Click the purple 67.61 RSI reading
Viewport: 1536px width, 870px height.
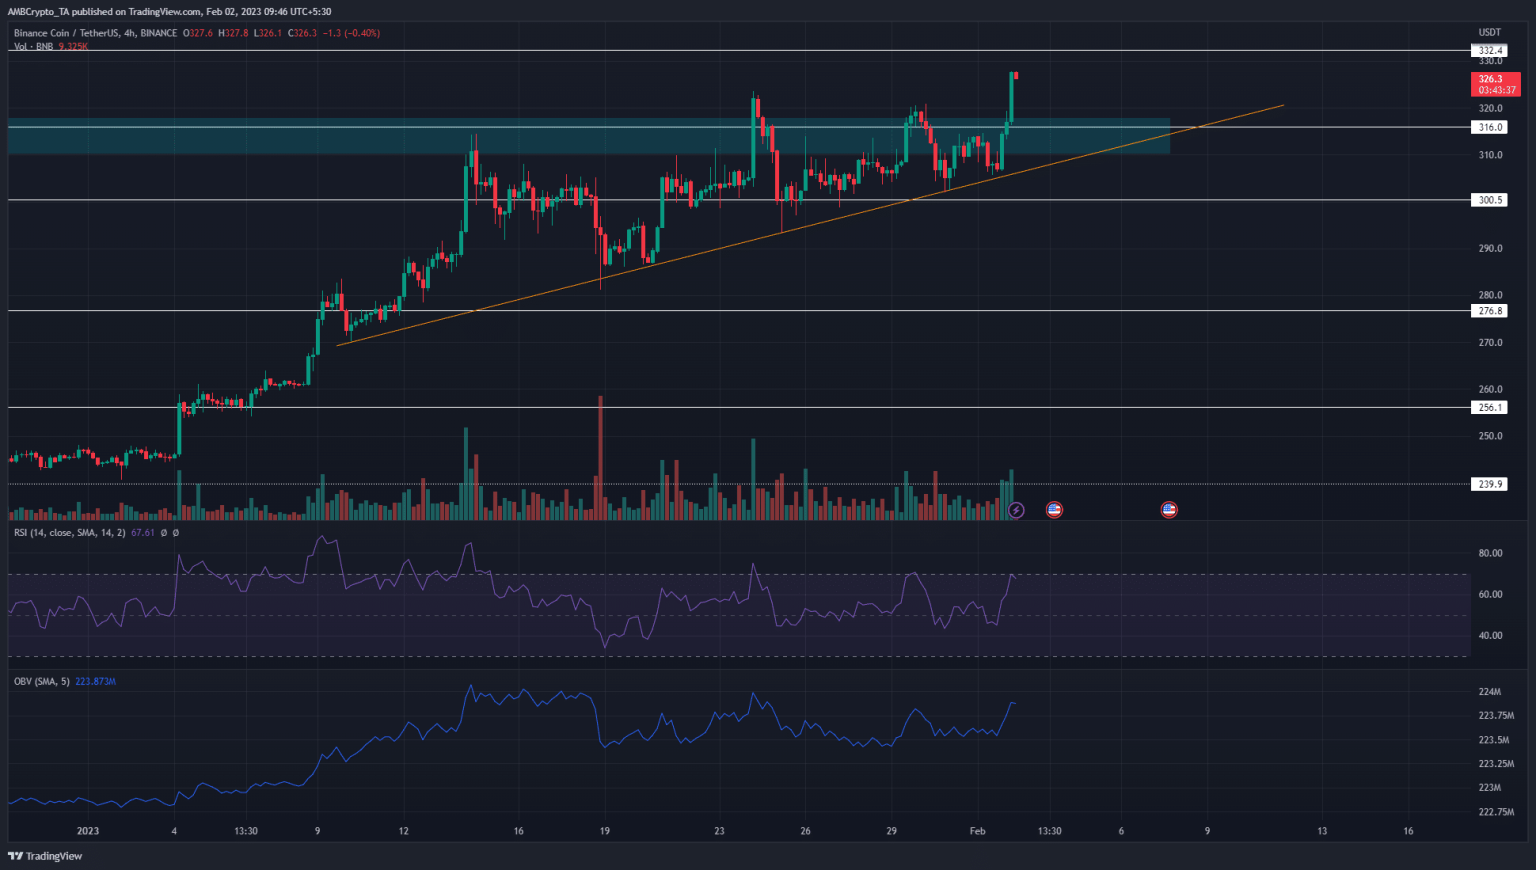coord(142,532)
